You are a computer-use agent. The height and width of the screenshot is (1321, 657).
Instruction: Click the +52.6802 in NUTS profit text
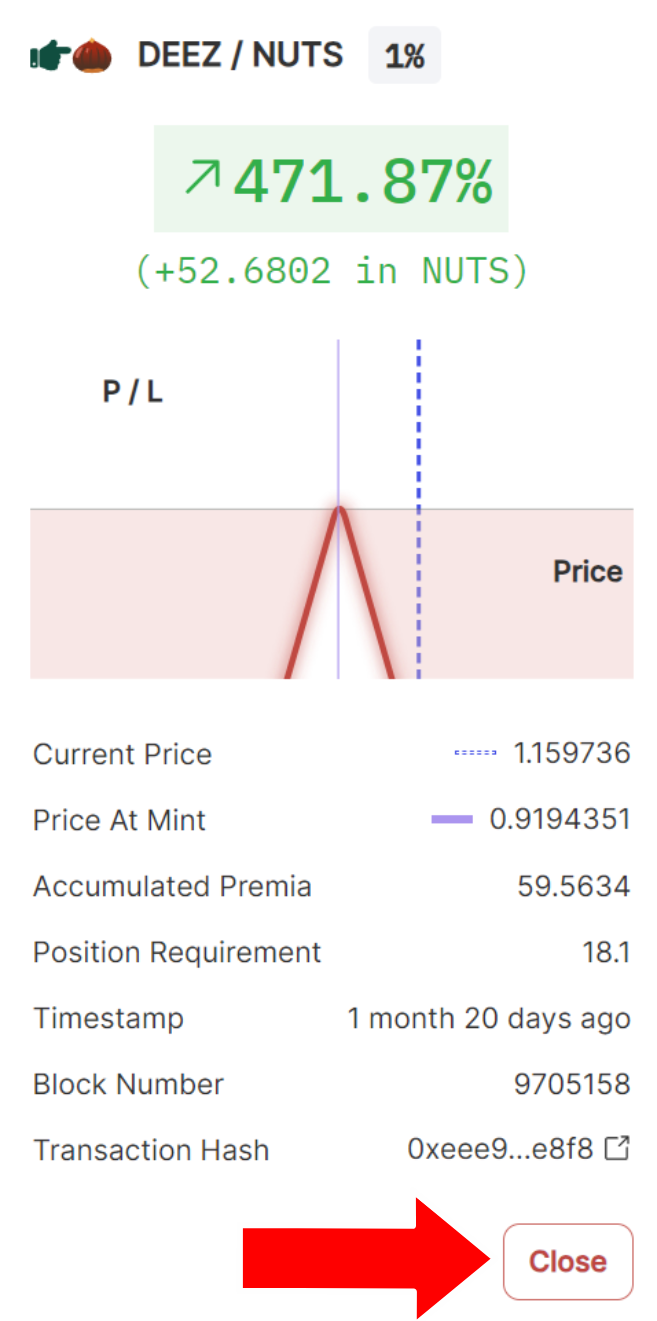point(331,270)
